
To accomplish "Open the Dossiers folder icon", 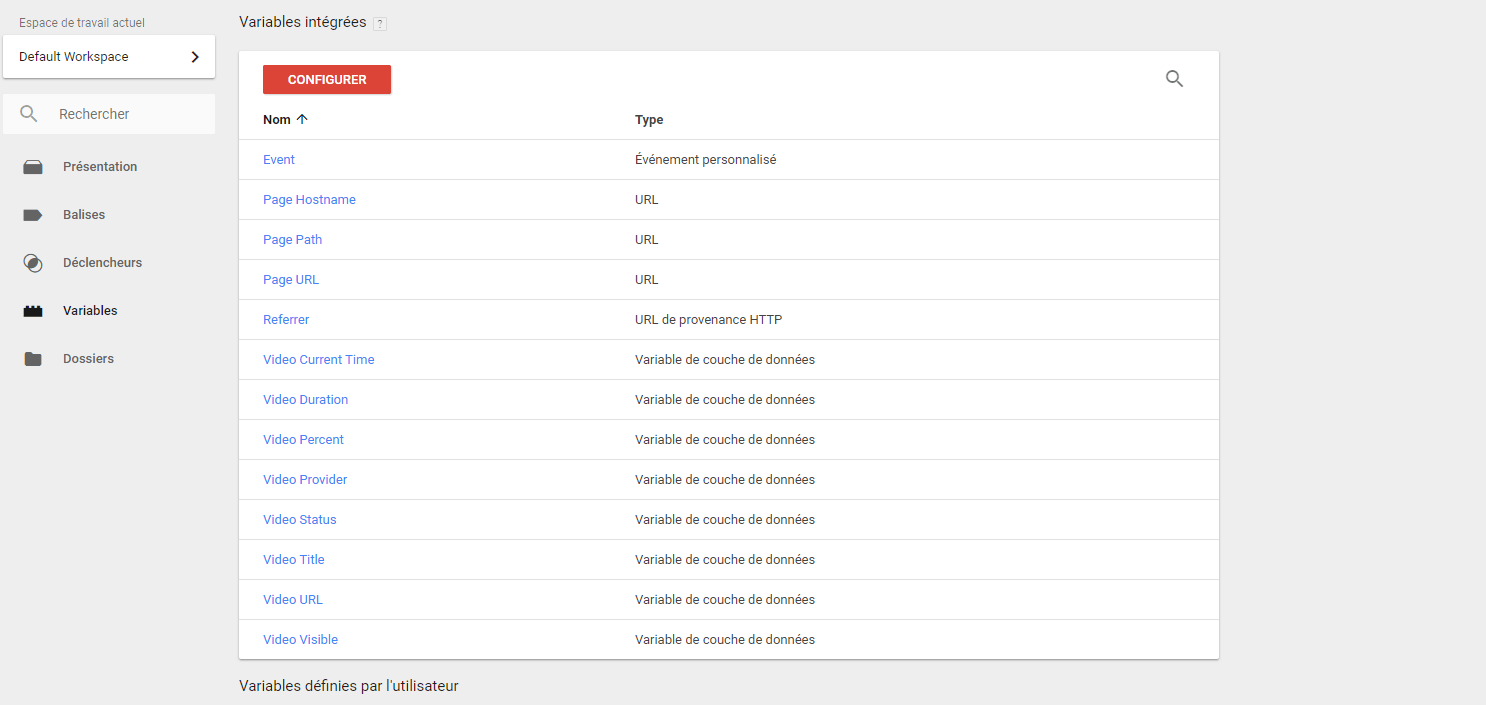I will click(33, 358).
